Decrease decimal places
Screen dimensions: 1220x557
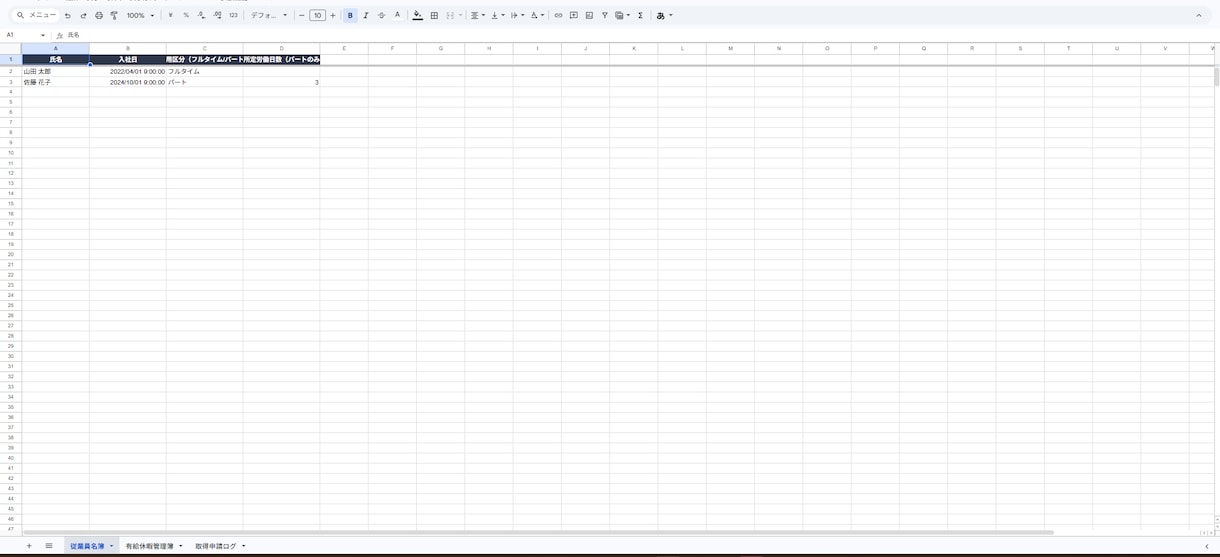pyautogui.click(x=201, y=15)
